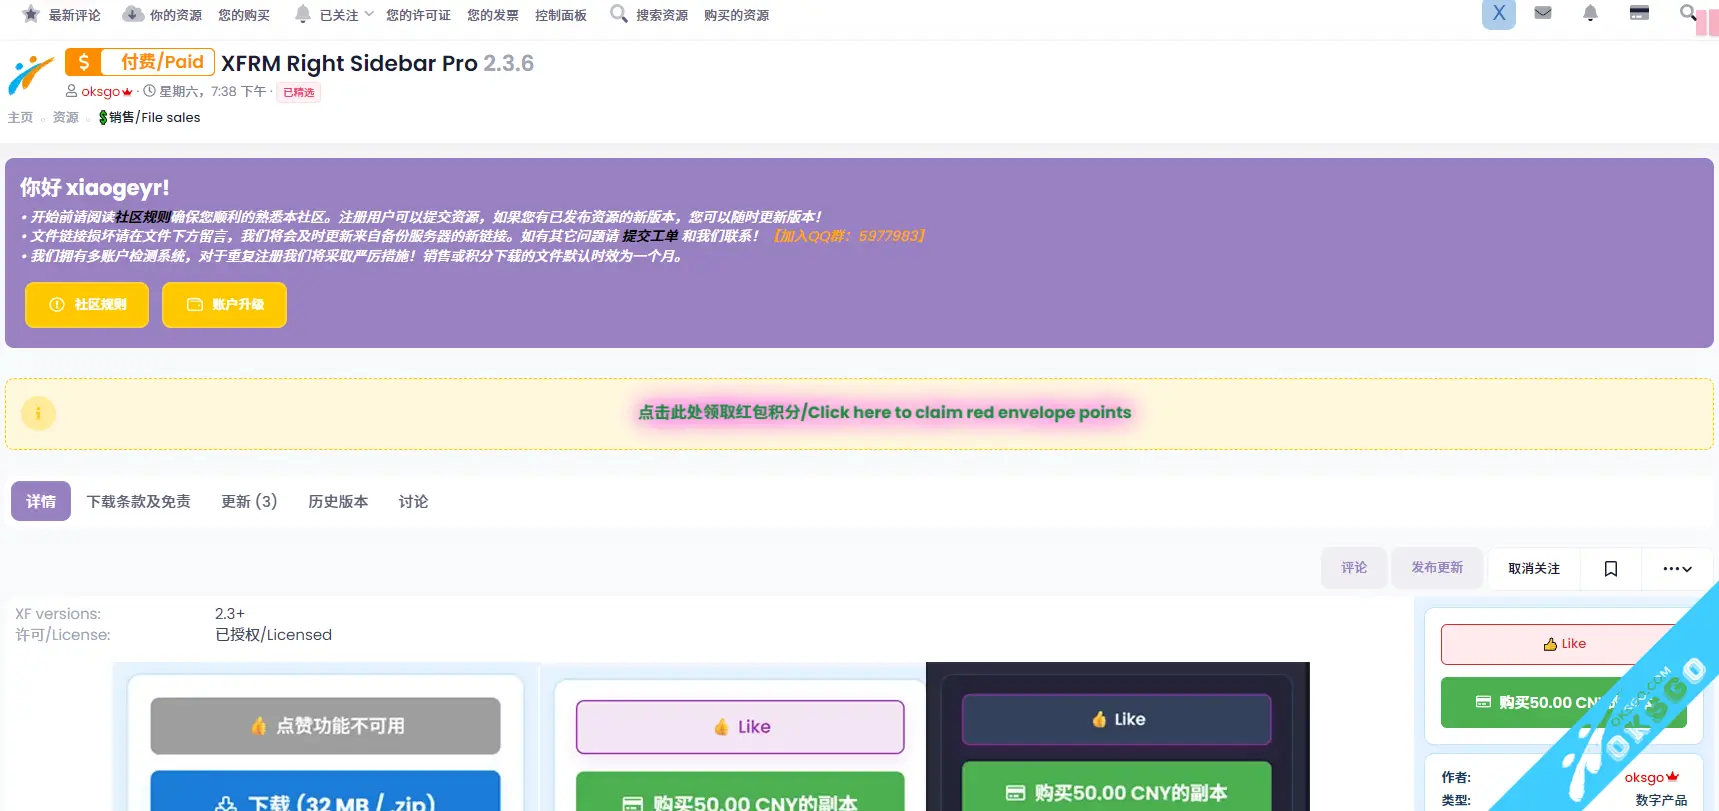Click the sidebar Like button

pos(1564,644)
